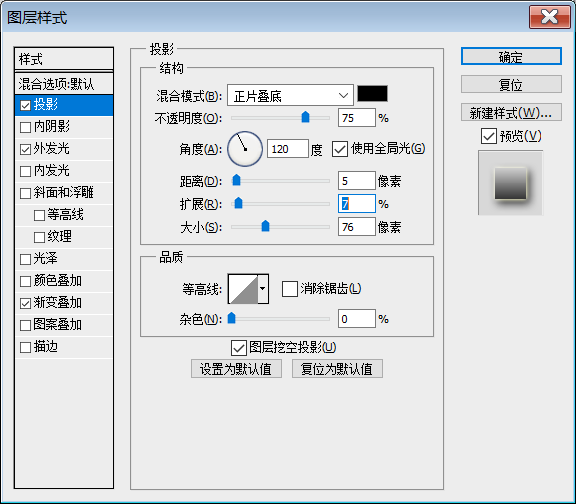Click the 新建样式 button

tap(511, 112)
